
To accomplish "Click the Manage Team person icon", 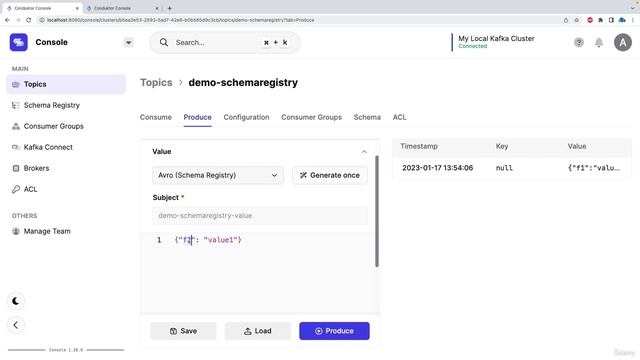I will (16, 231).
